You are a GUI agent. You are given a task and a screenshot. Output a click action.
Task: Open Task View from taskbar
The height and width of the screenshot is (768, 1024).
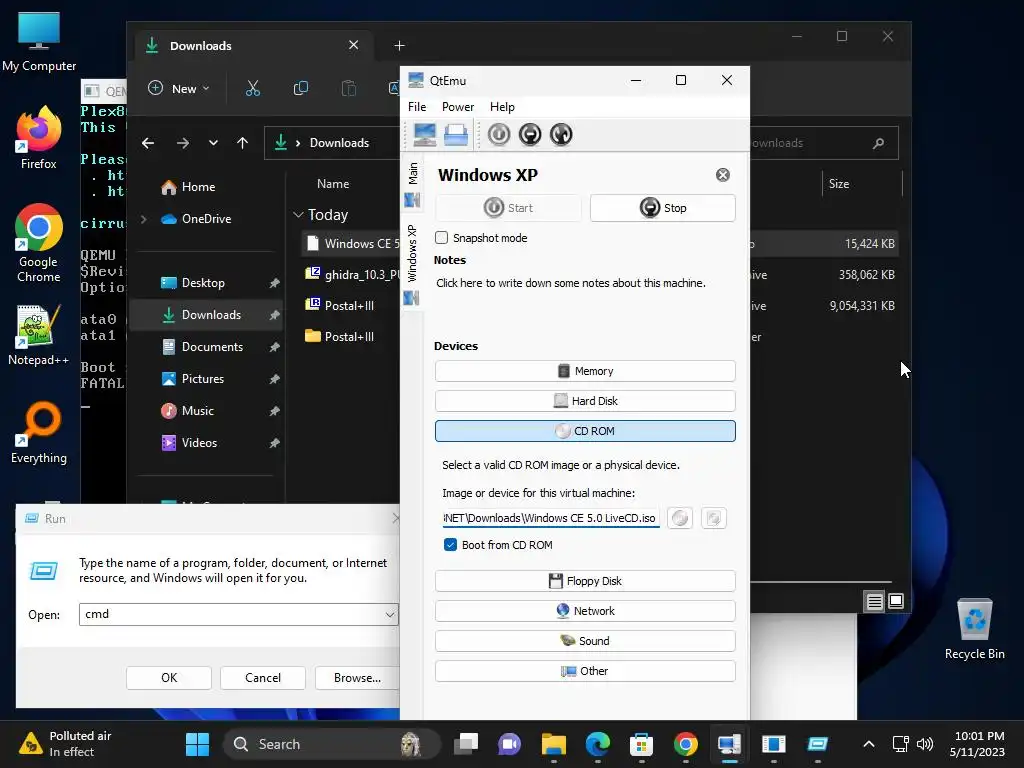(x=466, y=744)
